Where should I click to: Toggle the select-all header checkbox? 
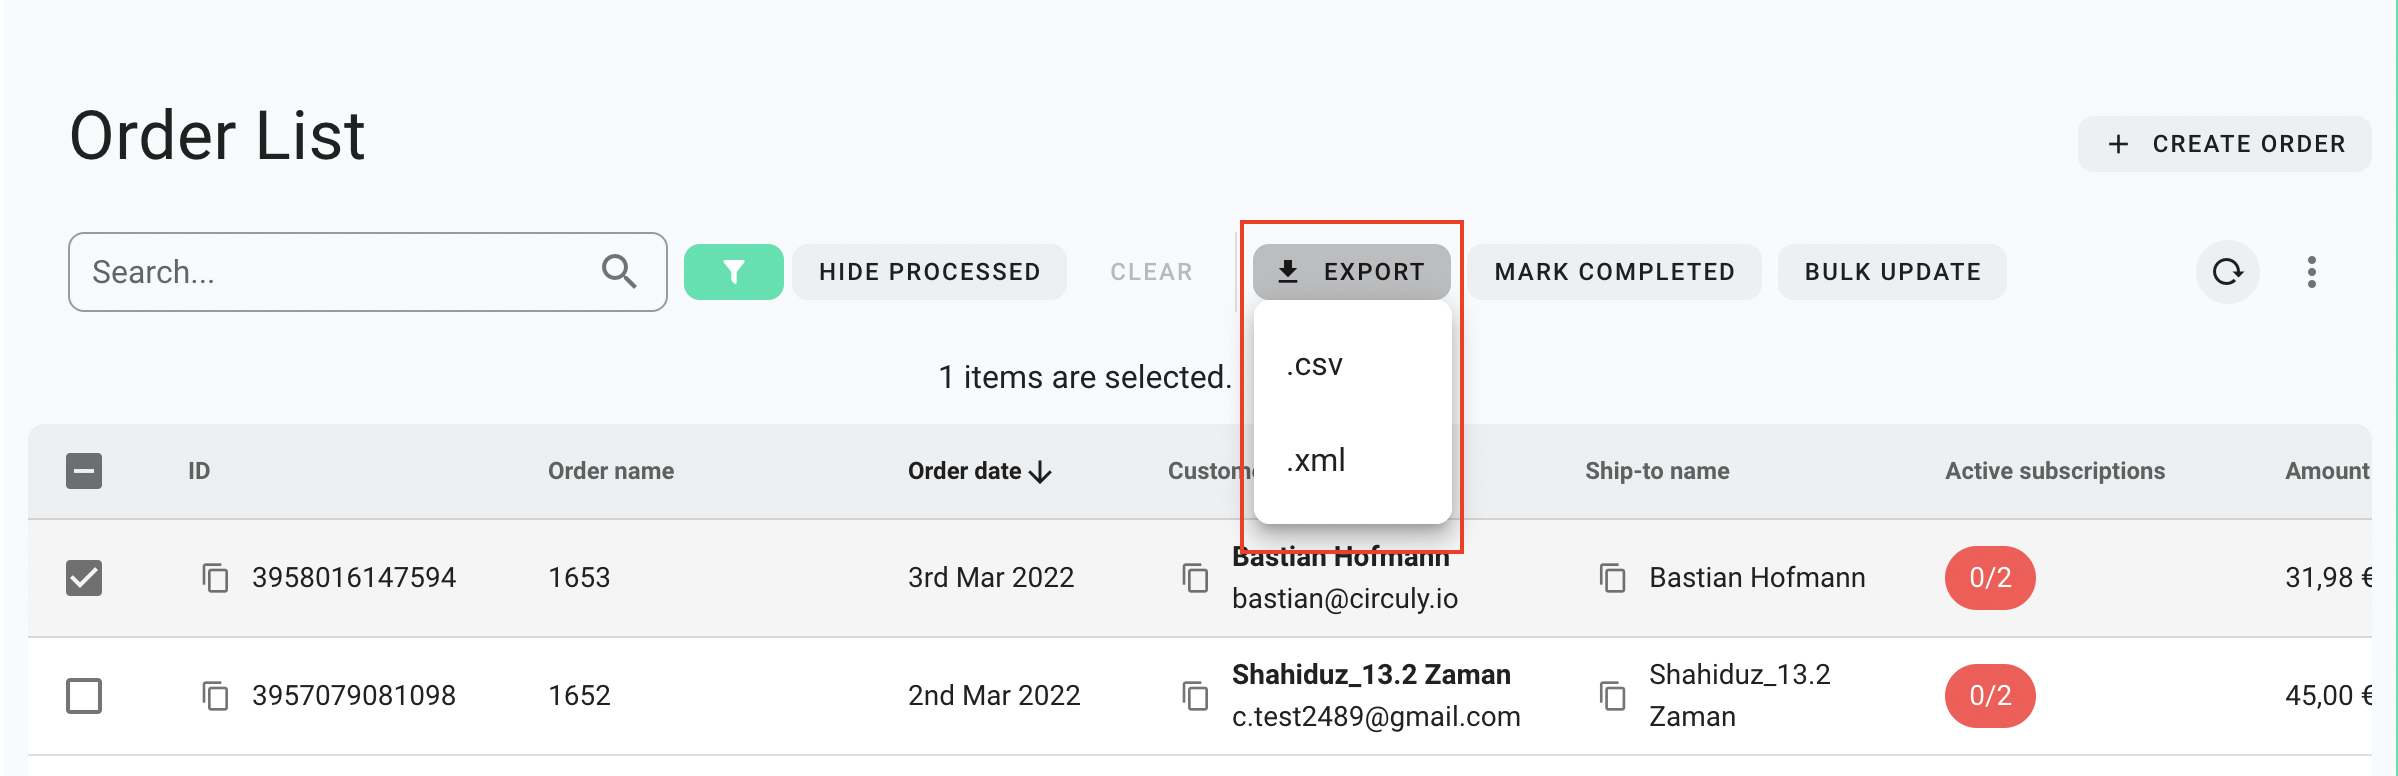84,471
